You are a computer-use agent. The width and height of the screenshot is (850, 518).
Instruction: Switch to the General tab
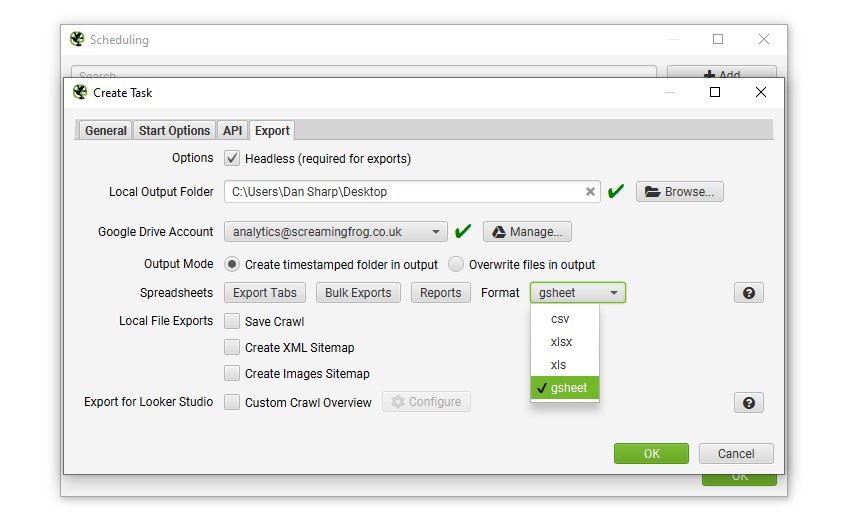[105, 131]
